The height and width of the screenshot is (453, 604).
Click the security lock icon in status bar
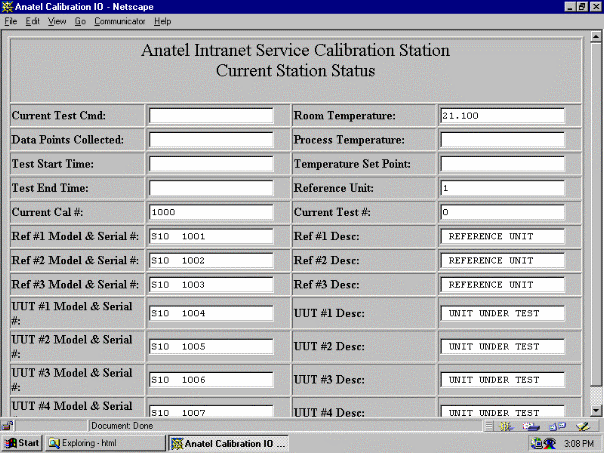7,426
